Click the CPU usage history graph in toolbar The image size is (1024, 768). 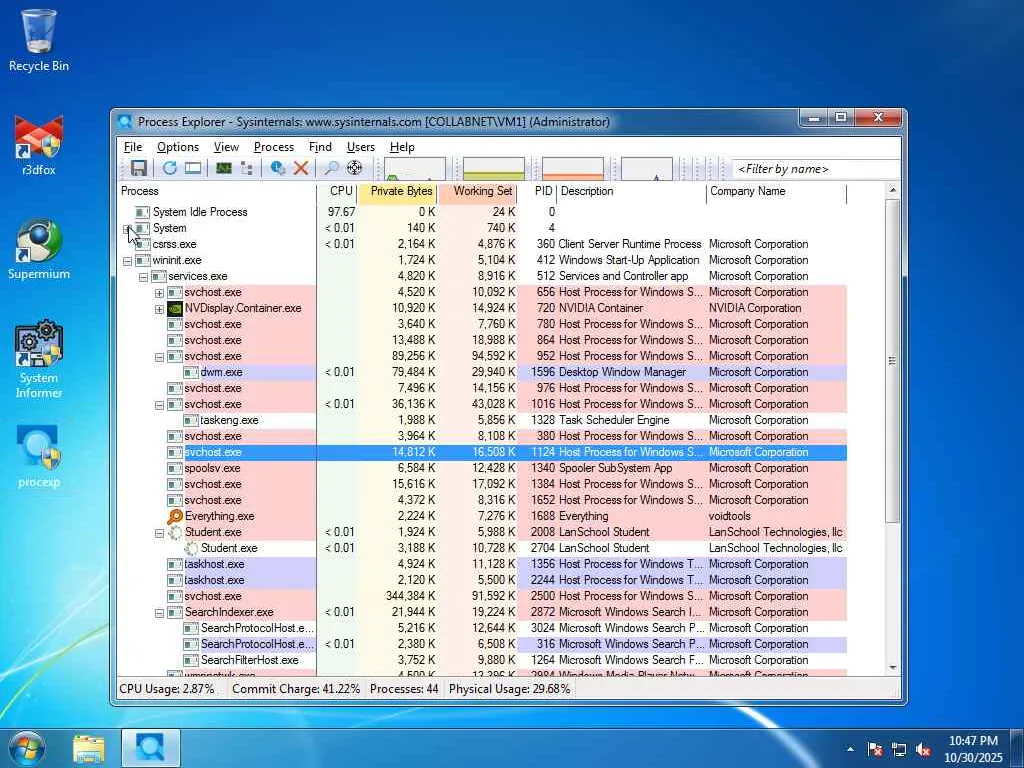[x=415, y=168]
